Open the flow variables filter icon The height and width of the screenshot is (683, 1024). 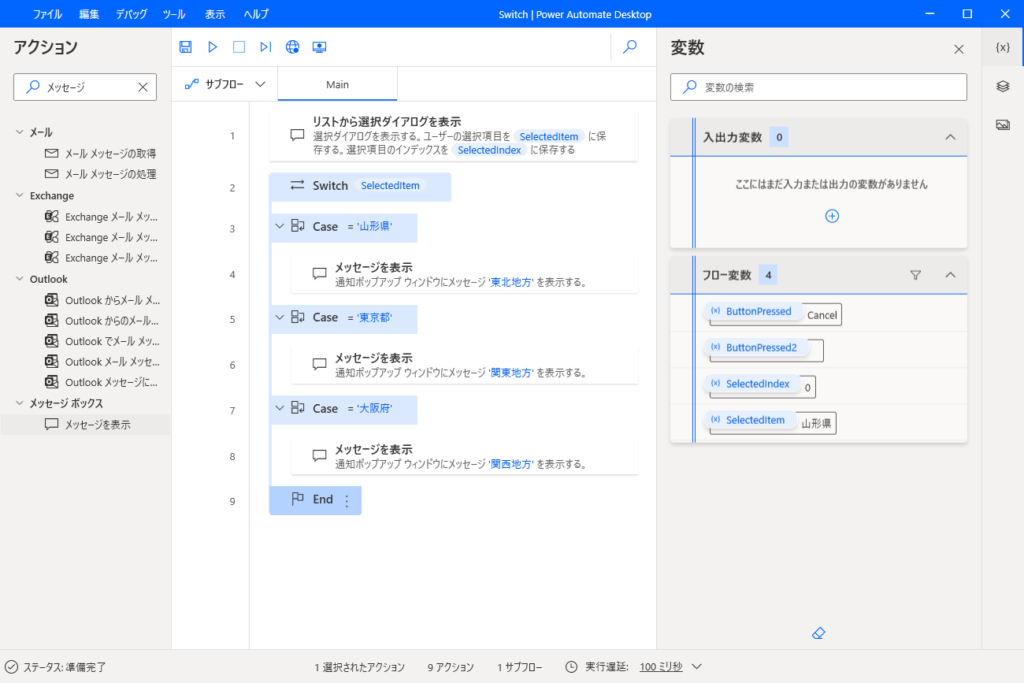pos(916,276)
